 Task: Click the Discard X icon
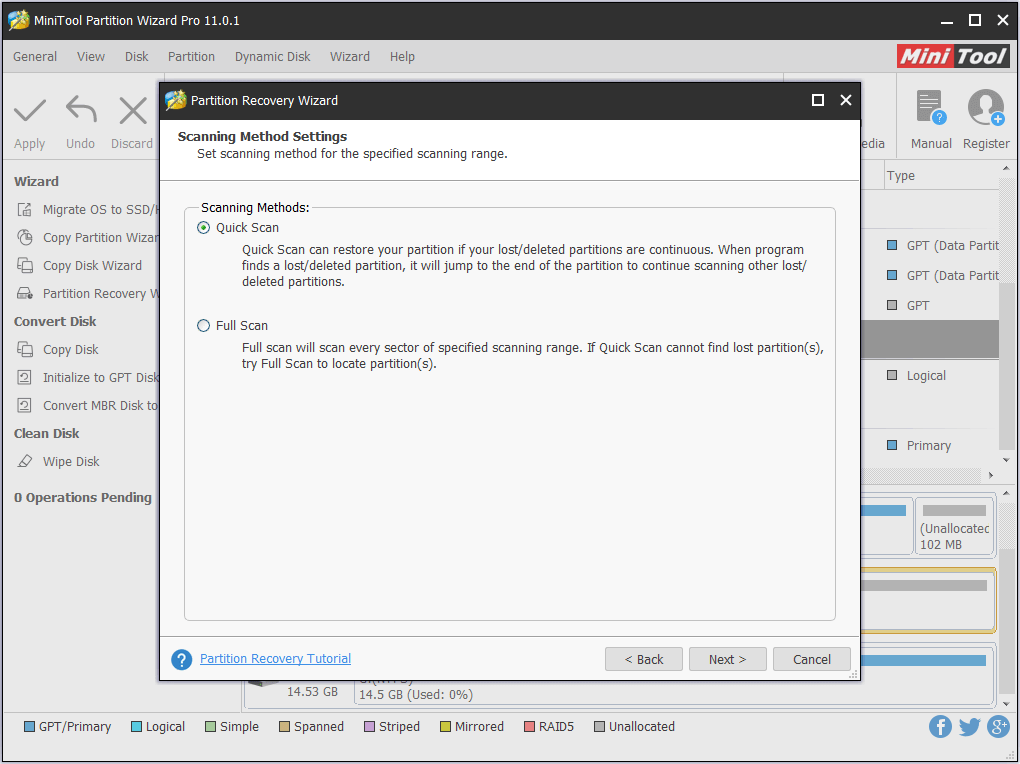[x=133, y=111]
